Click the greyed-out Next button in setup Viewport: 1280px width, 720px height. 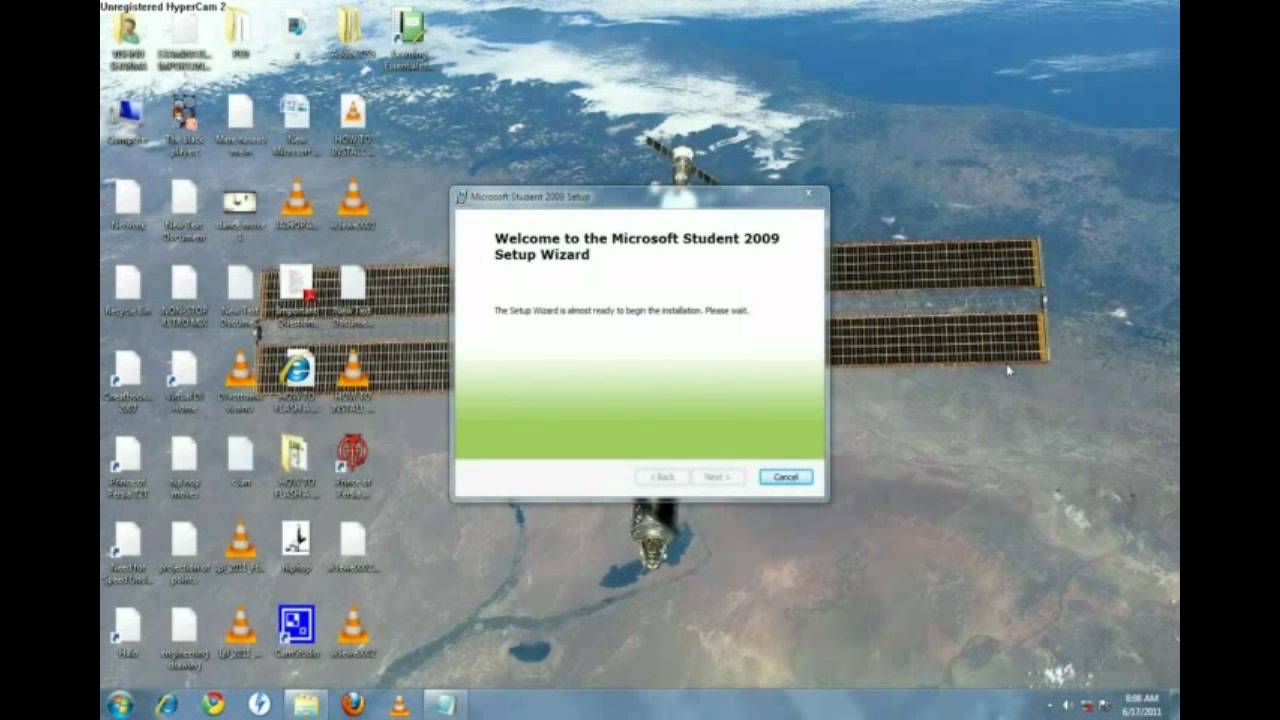point(717,477)
